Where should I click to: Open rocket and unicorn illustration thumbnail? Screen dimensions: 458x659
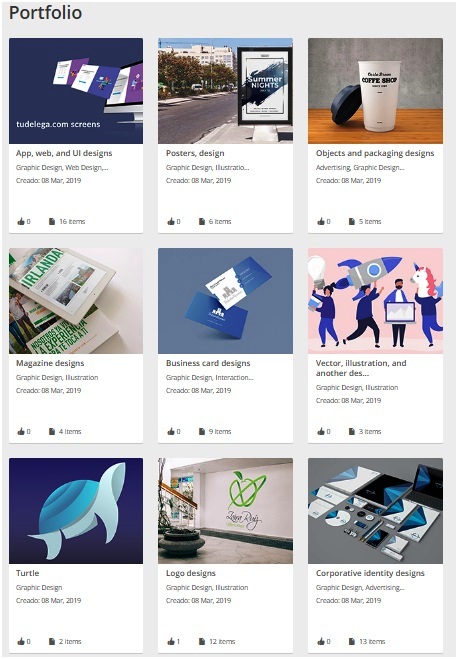coord(375,301)
